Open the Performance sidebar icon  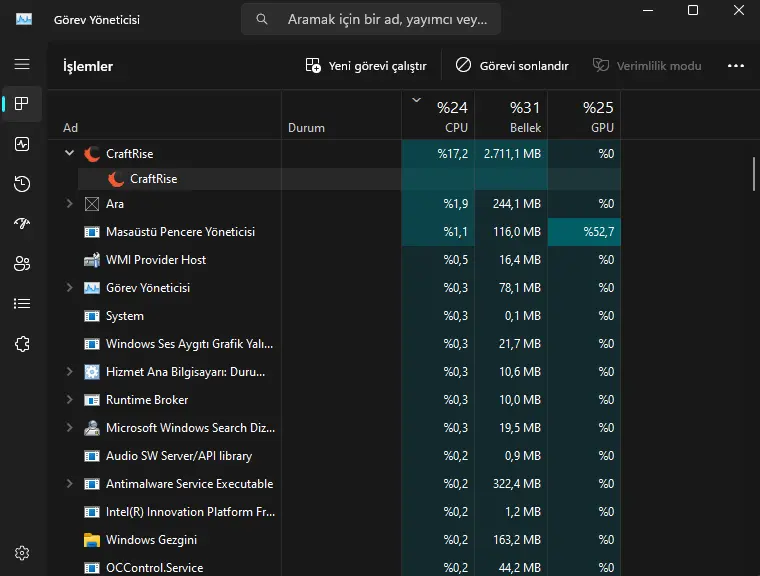(x=22, y=144)
